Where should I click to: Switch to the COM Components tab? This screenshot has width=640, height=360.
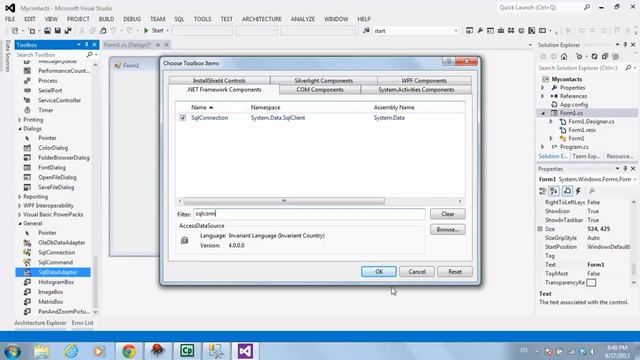click(320, 90)
